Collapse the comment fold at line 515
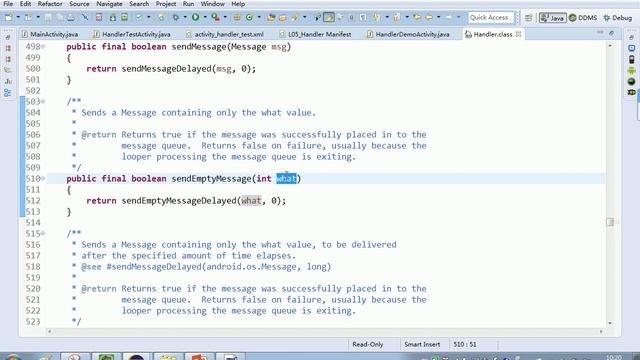Image resolution: width=640 pixels, height=360 pixels. 43,233
